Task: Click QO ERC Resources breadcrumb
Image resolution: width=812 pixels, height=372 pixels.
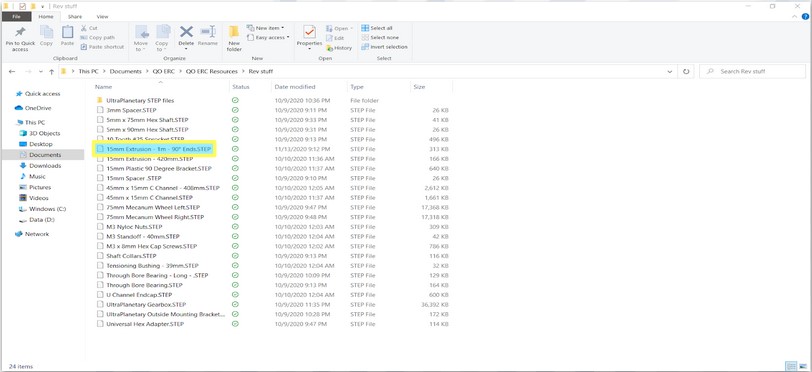Action: (211, 71)
